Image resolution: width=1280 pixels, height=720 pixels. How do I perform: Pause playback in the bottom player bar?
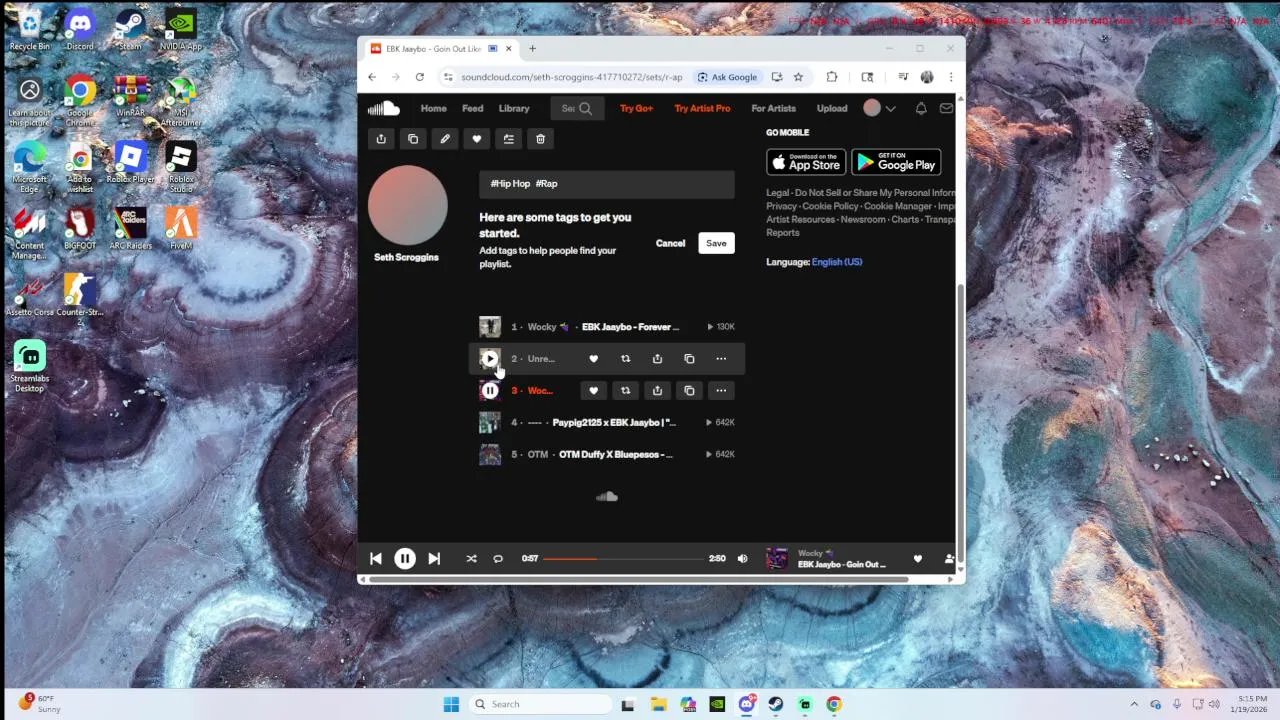(x=405, y=559)
